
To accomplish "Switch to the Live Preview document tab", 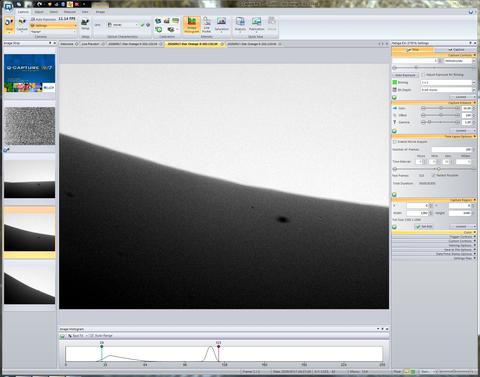I will (x=92, y=44).
